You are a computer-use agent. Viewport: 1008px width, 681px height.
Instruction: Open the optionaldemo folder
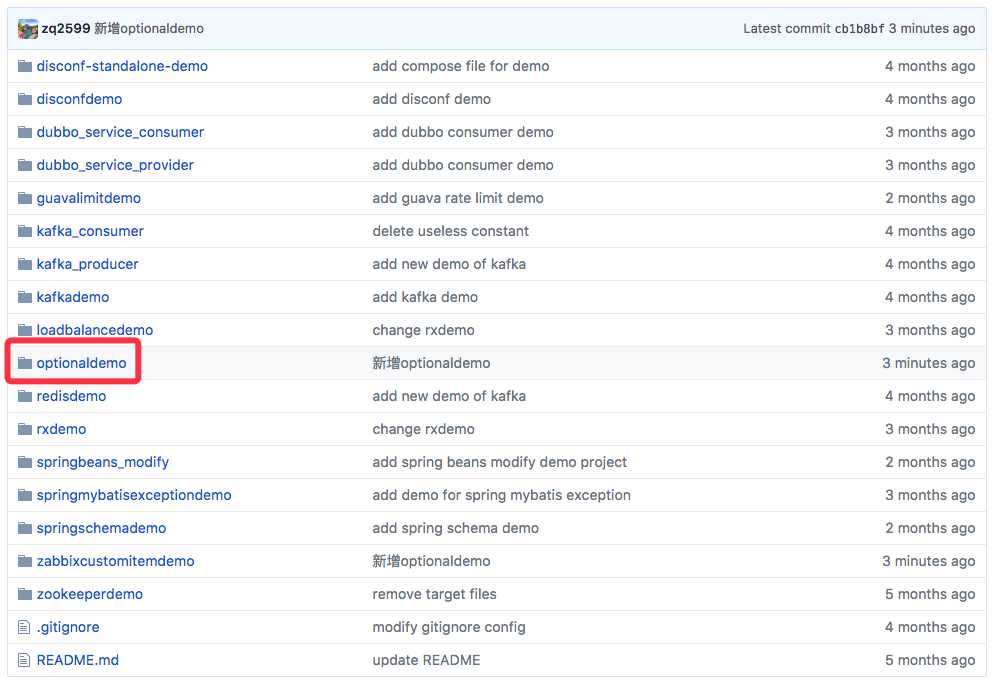pos(82,363)
